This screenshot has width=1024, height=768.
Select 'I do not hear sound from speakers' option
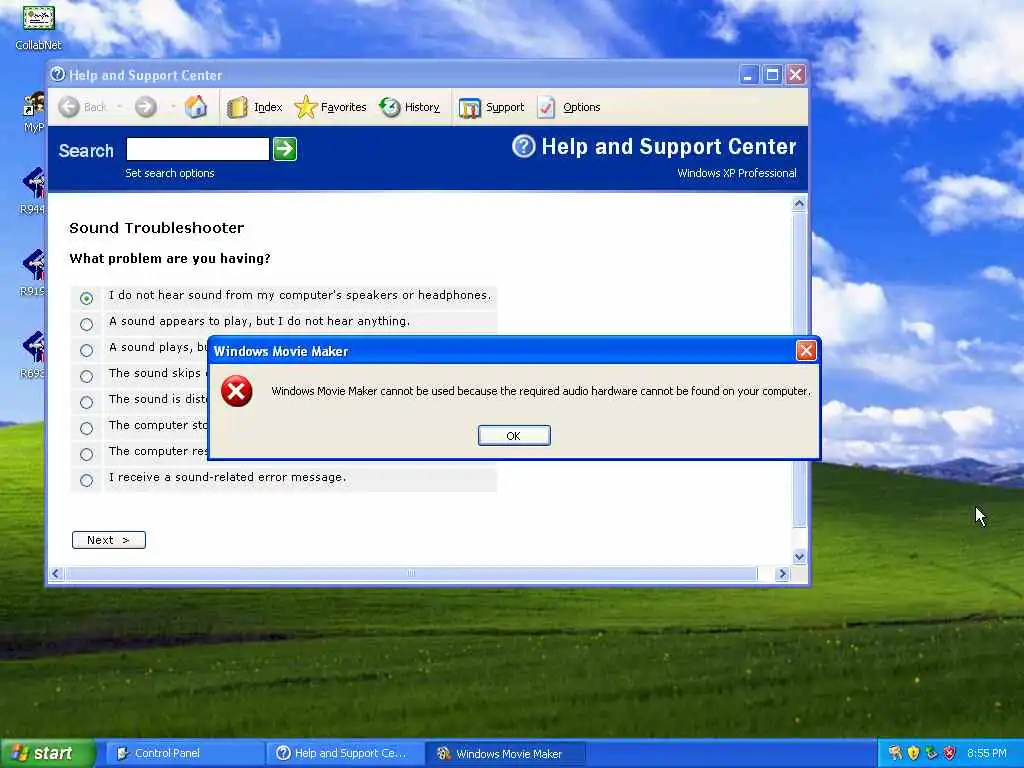point(86,298)
